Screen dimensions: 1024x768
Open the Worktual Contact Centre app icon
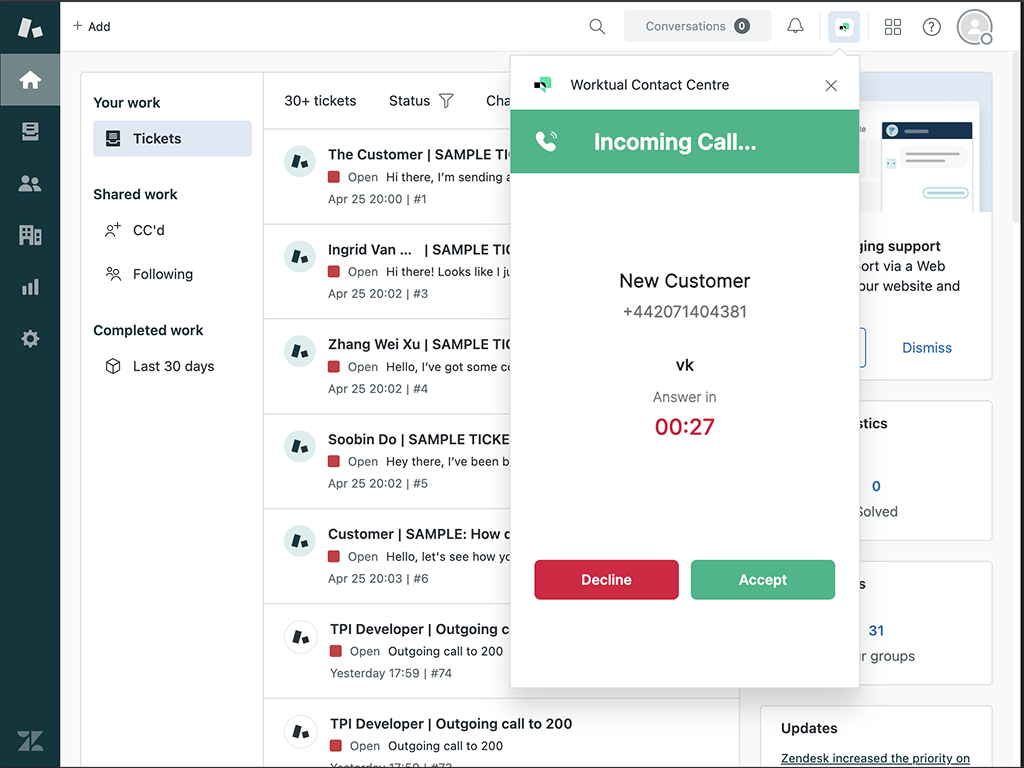pyautogui.click(x=843, y=26)
